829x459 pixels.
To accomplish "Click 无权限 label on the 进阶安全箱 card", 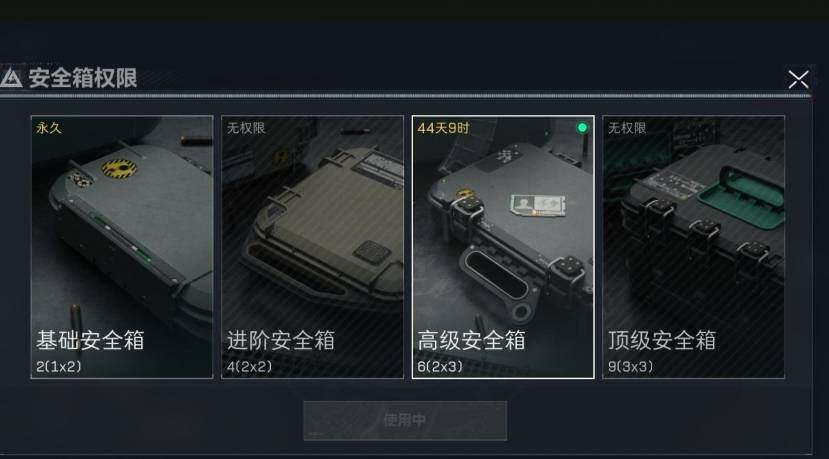I will click(246, 128).
